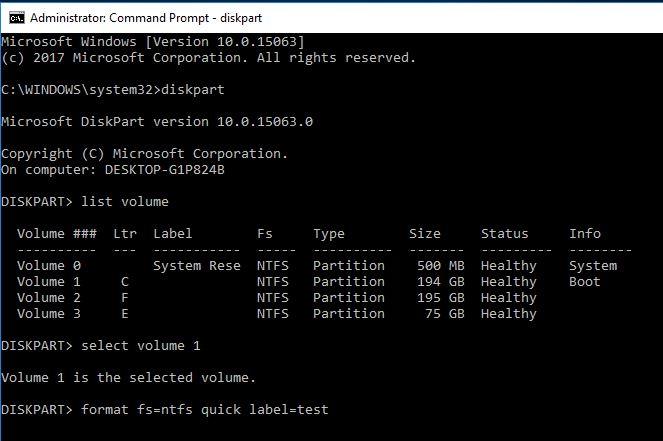Click the 'Fs' column header
The image size is (663, 441).
click(x=264, y=234)
